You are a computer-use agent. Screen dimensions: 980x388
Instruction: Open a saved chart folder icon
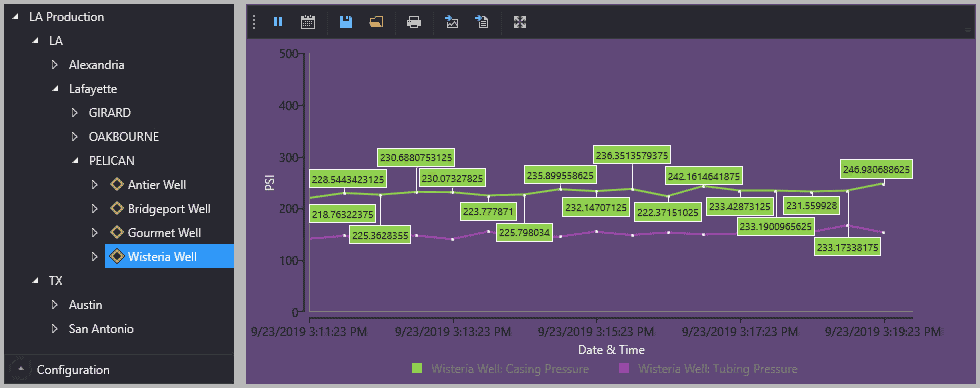(x=376, y=22)
